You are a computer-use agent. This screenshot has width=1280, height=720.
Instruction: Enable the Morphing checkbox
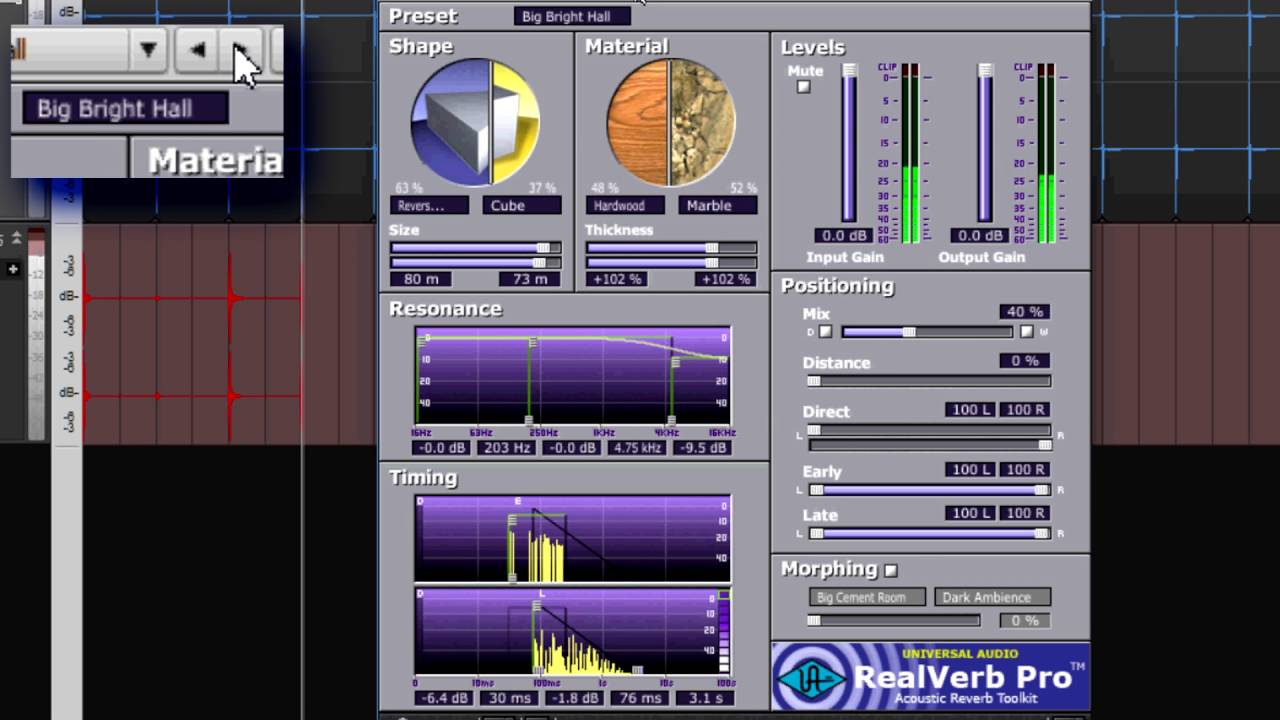click(x=891, y=570)
